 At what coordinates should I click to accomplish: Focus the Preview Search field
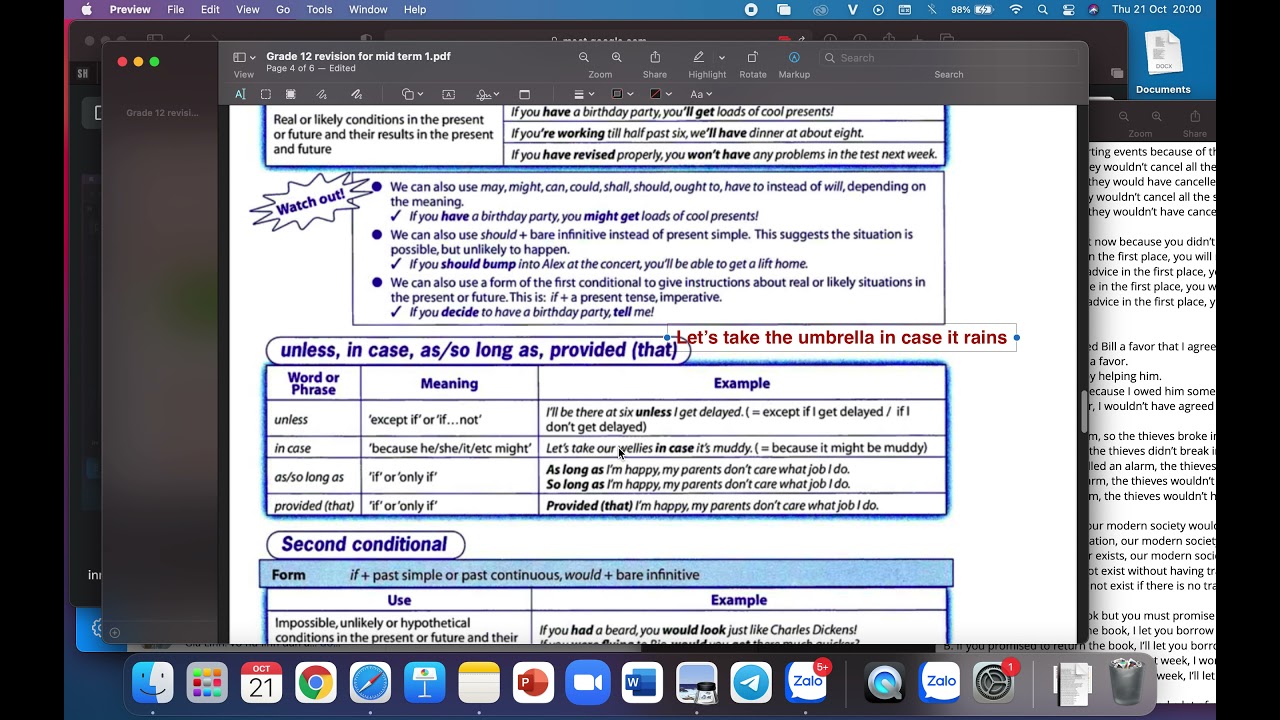tap(949, 58)
